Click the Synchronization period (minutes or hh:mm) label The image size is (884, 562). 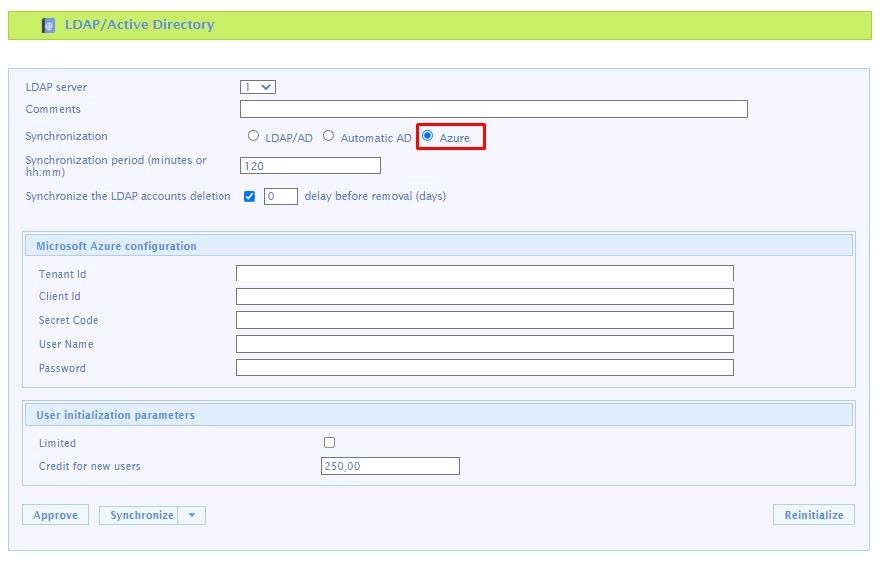point(116,166)
